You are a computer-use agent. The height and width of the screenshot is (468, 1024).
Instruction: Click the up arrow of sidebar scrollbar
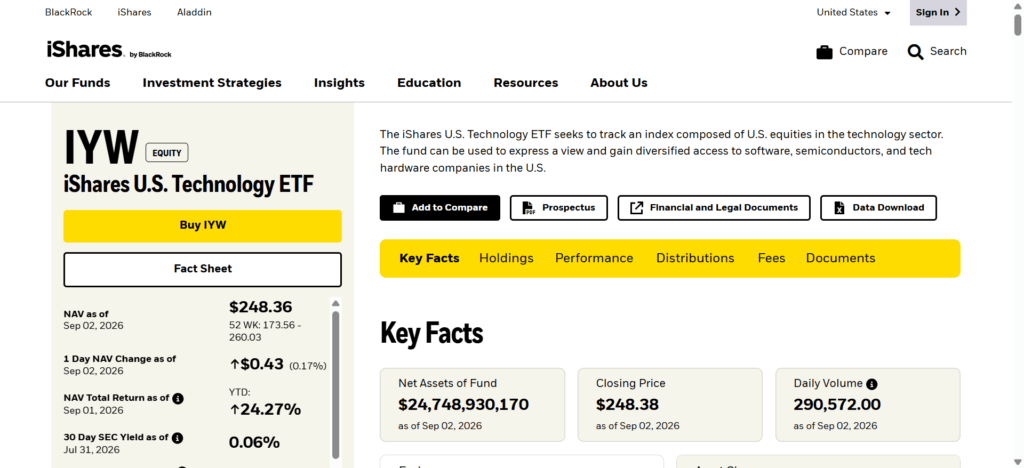[x=336, y=304]
